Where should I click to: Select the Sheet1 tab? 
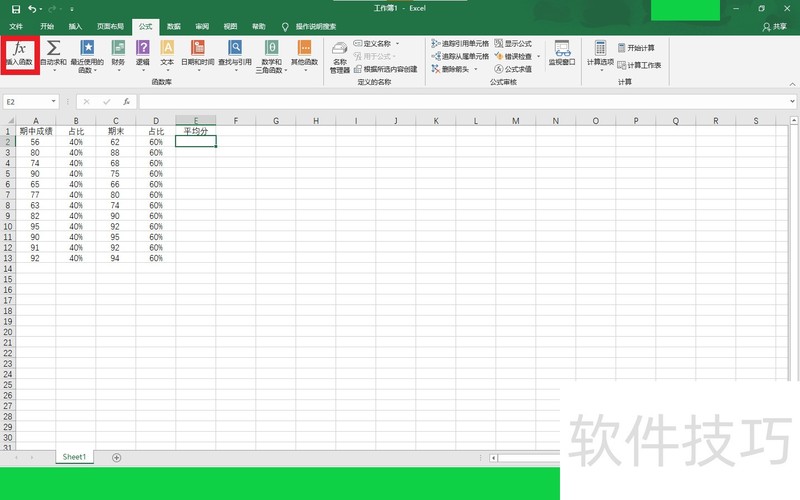click(x=74, y=457)
